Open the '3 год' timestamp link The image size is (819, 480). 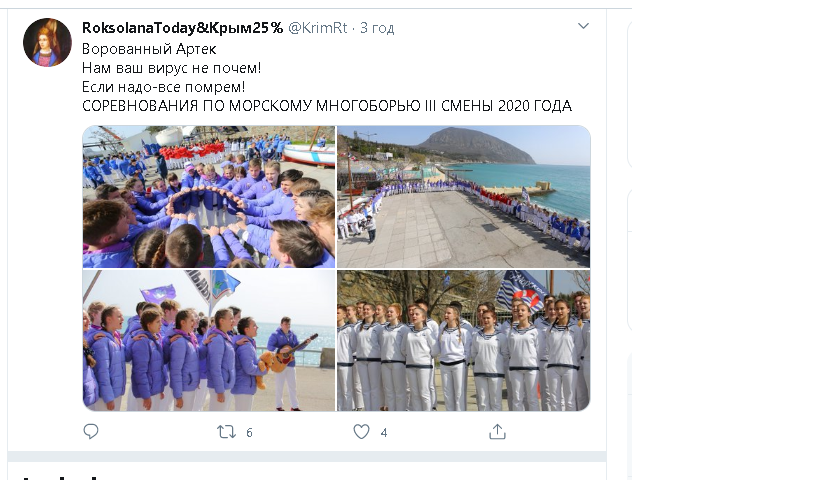[377, 28]
